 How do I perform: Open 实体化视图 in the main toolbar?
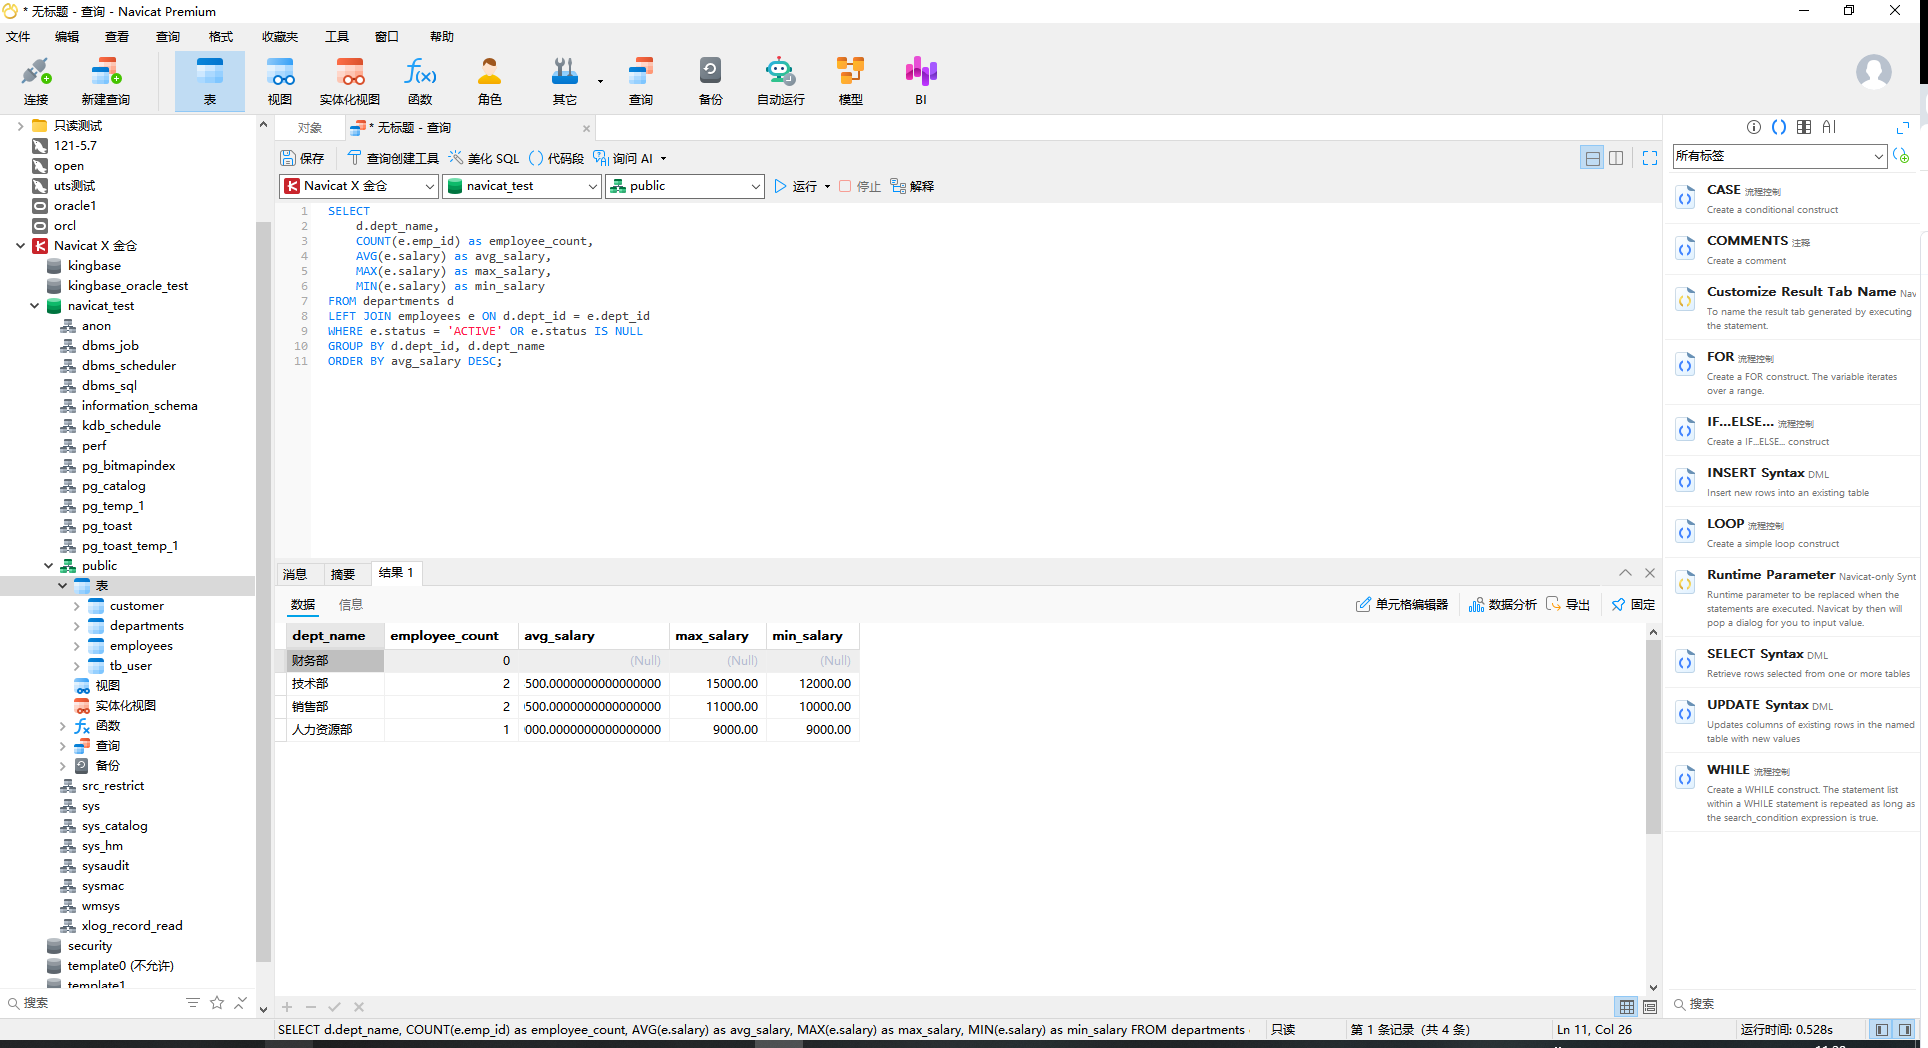tap(350, 81)
